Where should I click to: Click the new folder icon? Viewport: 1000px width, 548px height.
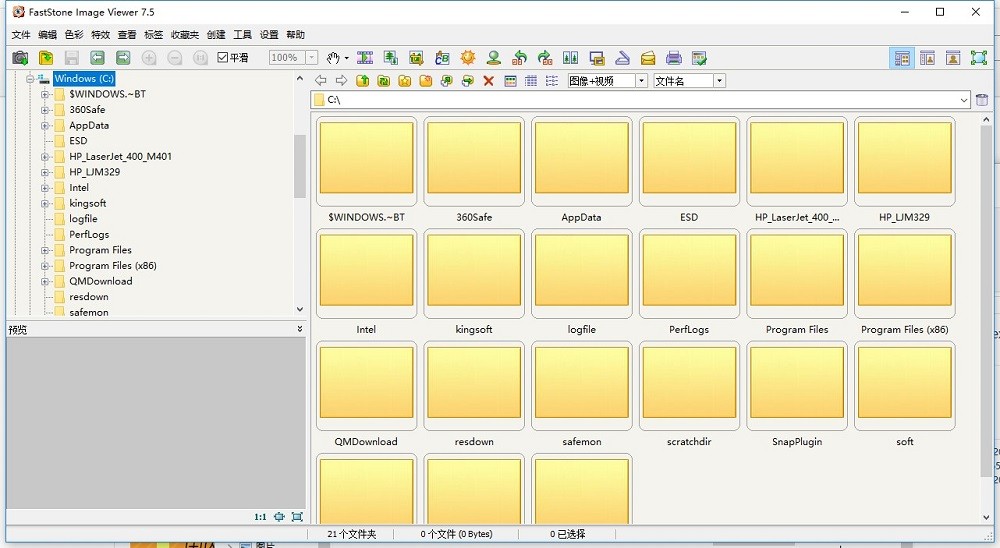pyautogui.click(x=425, y=80)
